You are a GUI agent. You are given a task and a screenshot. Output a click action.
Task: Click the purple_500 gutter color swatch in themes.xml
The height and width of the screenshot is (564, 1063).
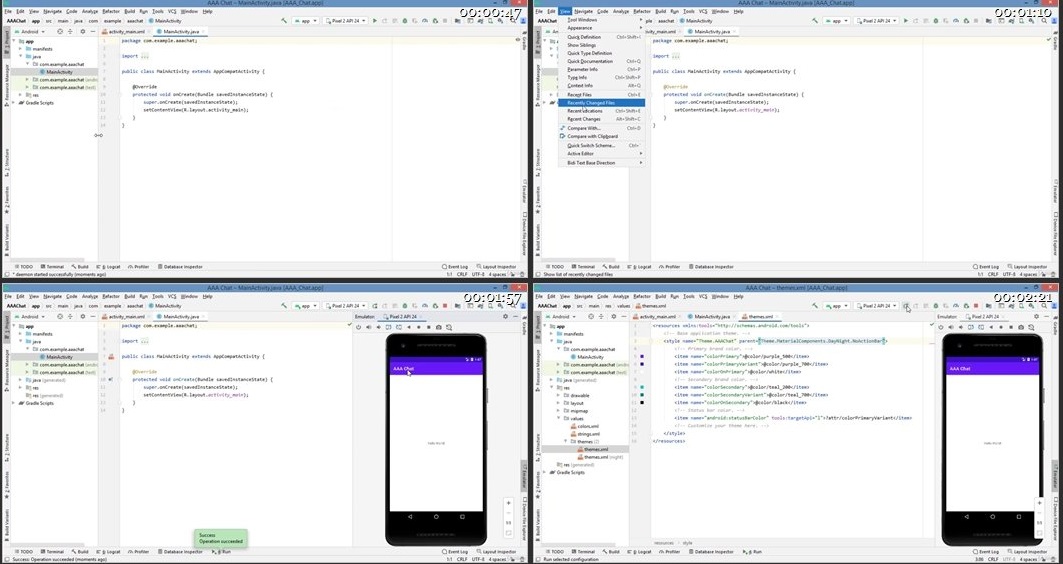pos(642,357)
